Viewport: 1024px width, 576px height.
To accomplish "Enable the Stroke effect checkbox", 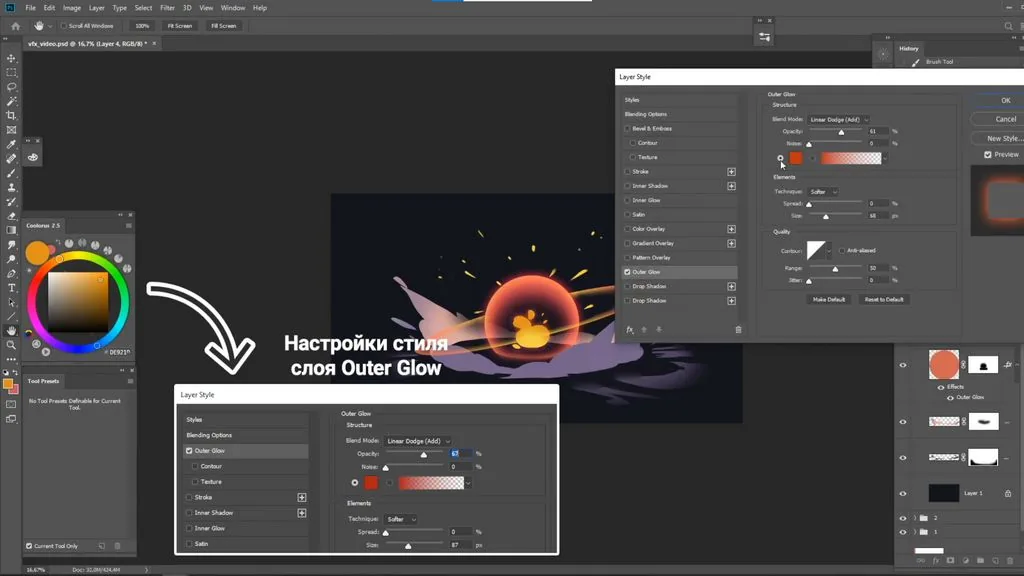I will pos(628,172).
